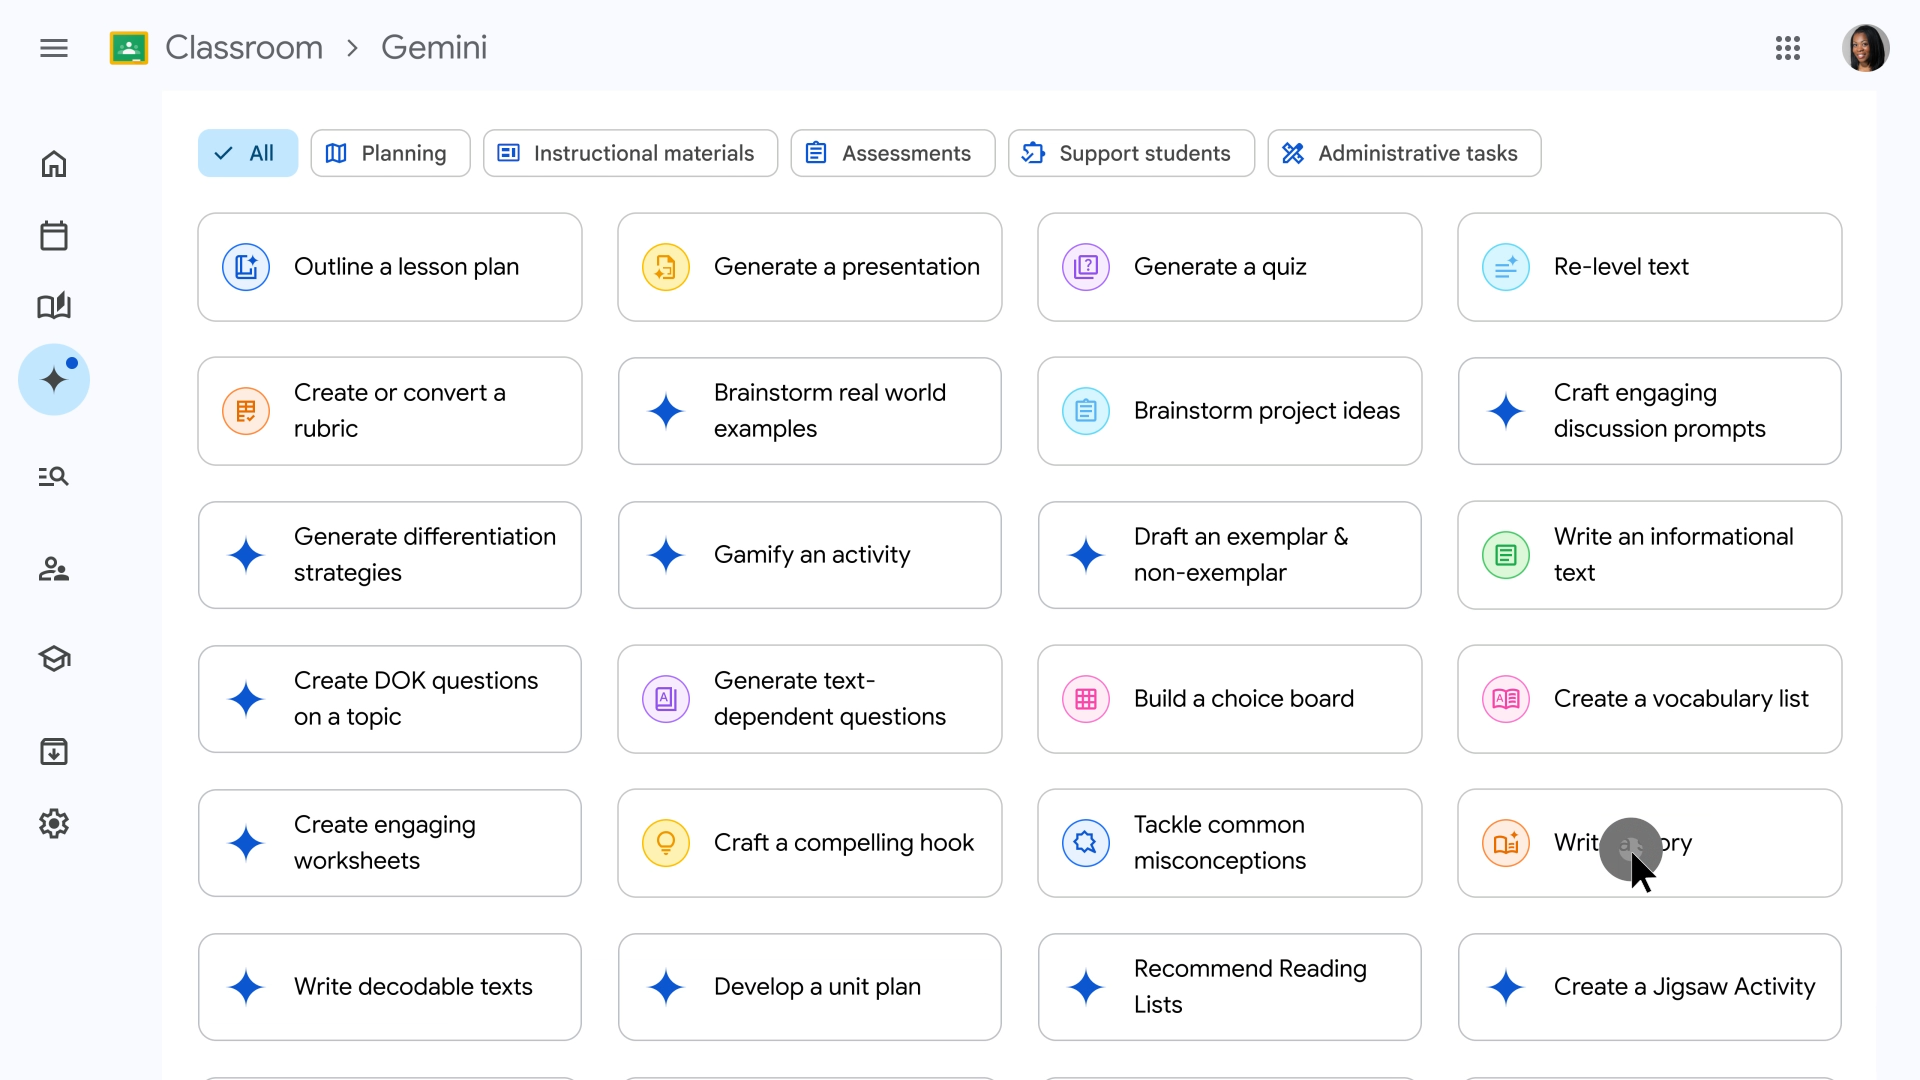This screenshot has width=1920, height=1080.
Task: Start Gamify an activity
Action: (x=810, y=555)
